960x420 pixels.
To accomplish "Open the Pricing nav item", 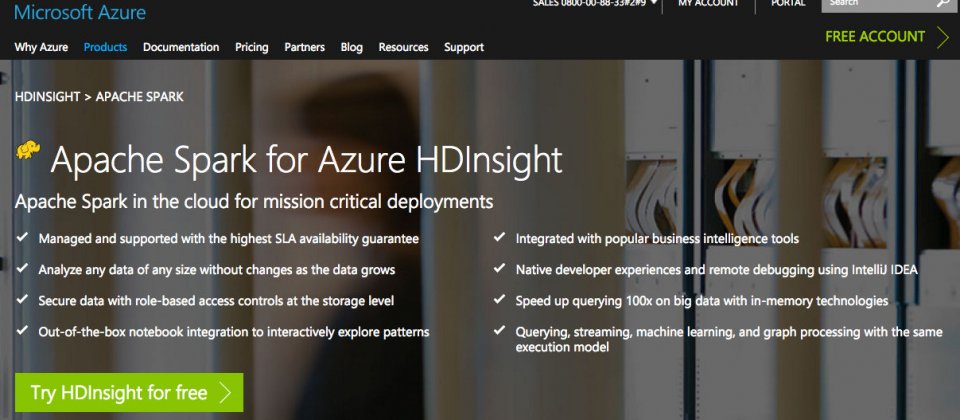I will pyautogui.click(x=252, y=47).
